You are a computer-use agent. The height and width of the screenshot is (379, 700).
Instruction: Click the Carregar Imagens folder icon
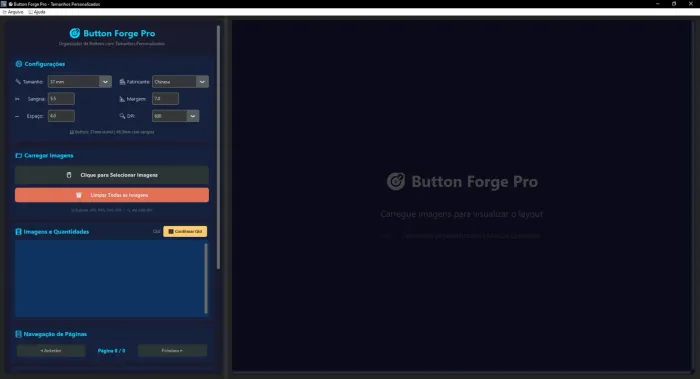19,155
